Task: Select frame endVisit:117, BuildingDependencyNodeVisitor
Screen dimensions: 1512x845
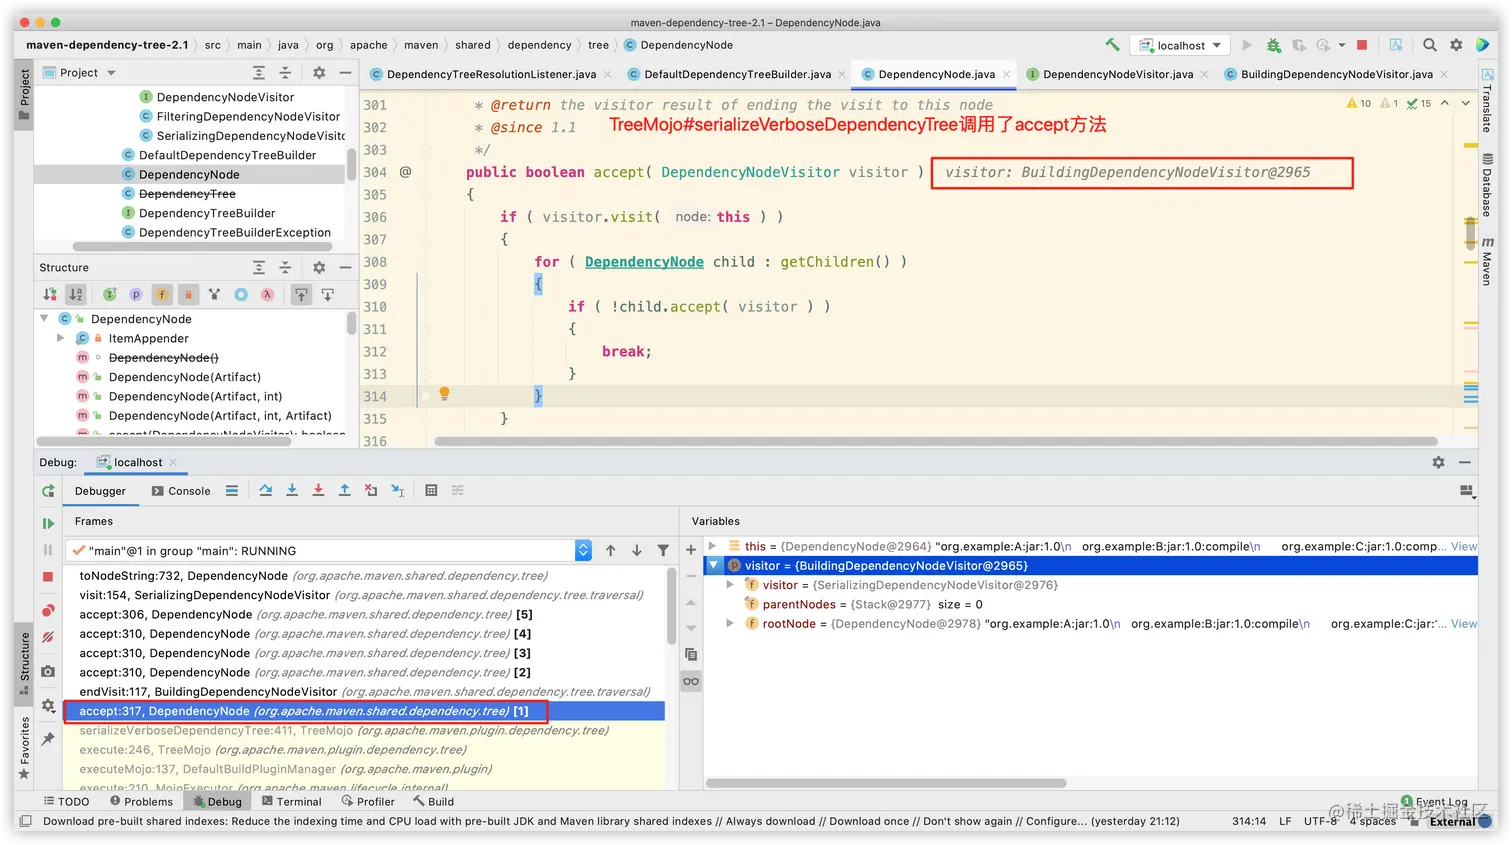Action: [x=364, y=691]
